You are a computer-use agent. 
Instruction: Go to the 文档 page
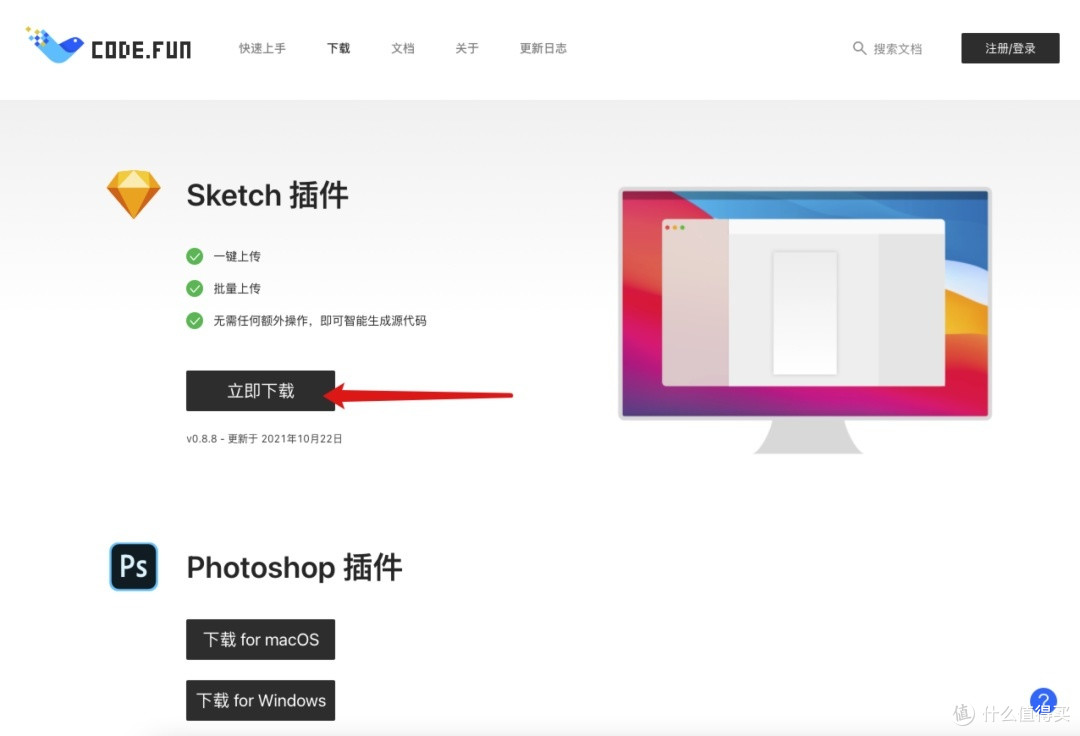tap(403, 48)
